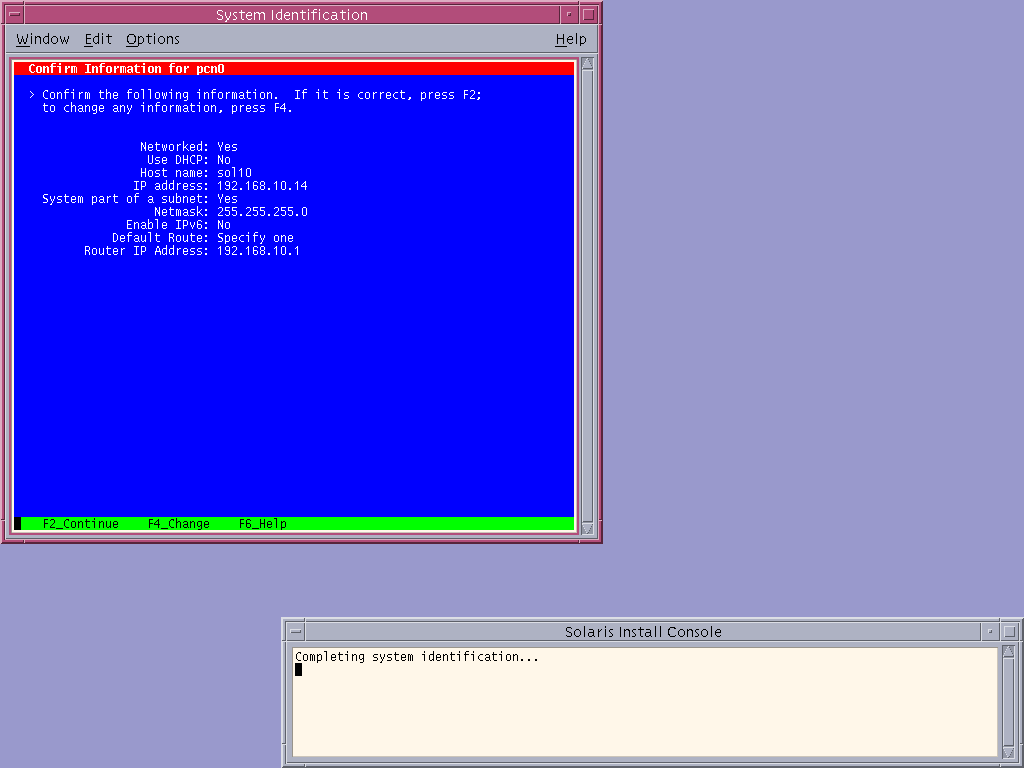Click the Solaris Install Console scrollbar track
This screenshot has height=768, width=1024.
click(x=1008, y=702)
